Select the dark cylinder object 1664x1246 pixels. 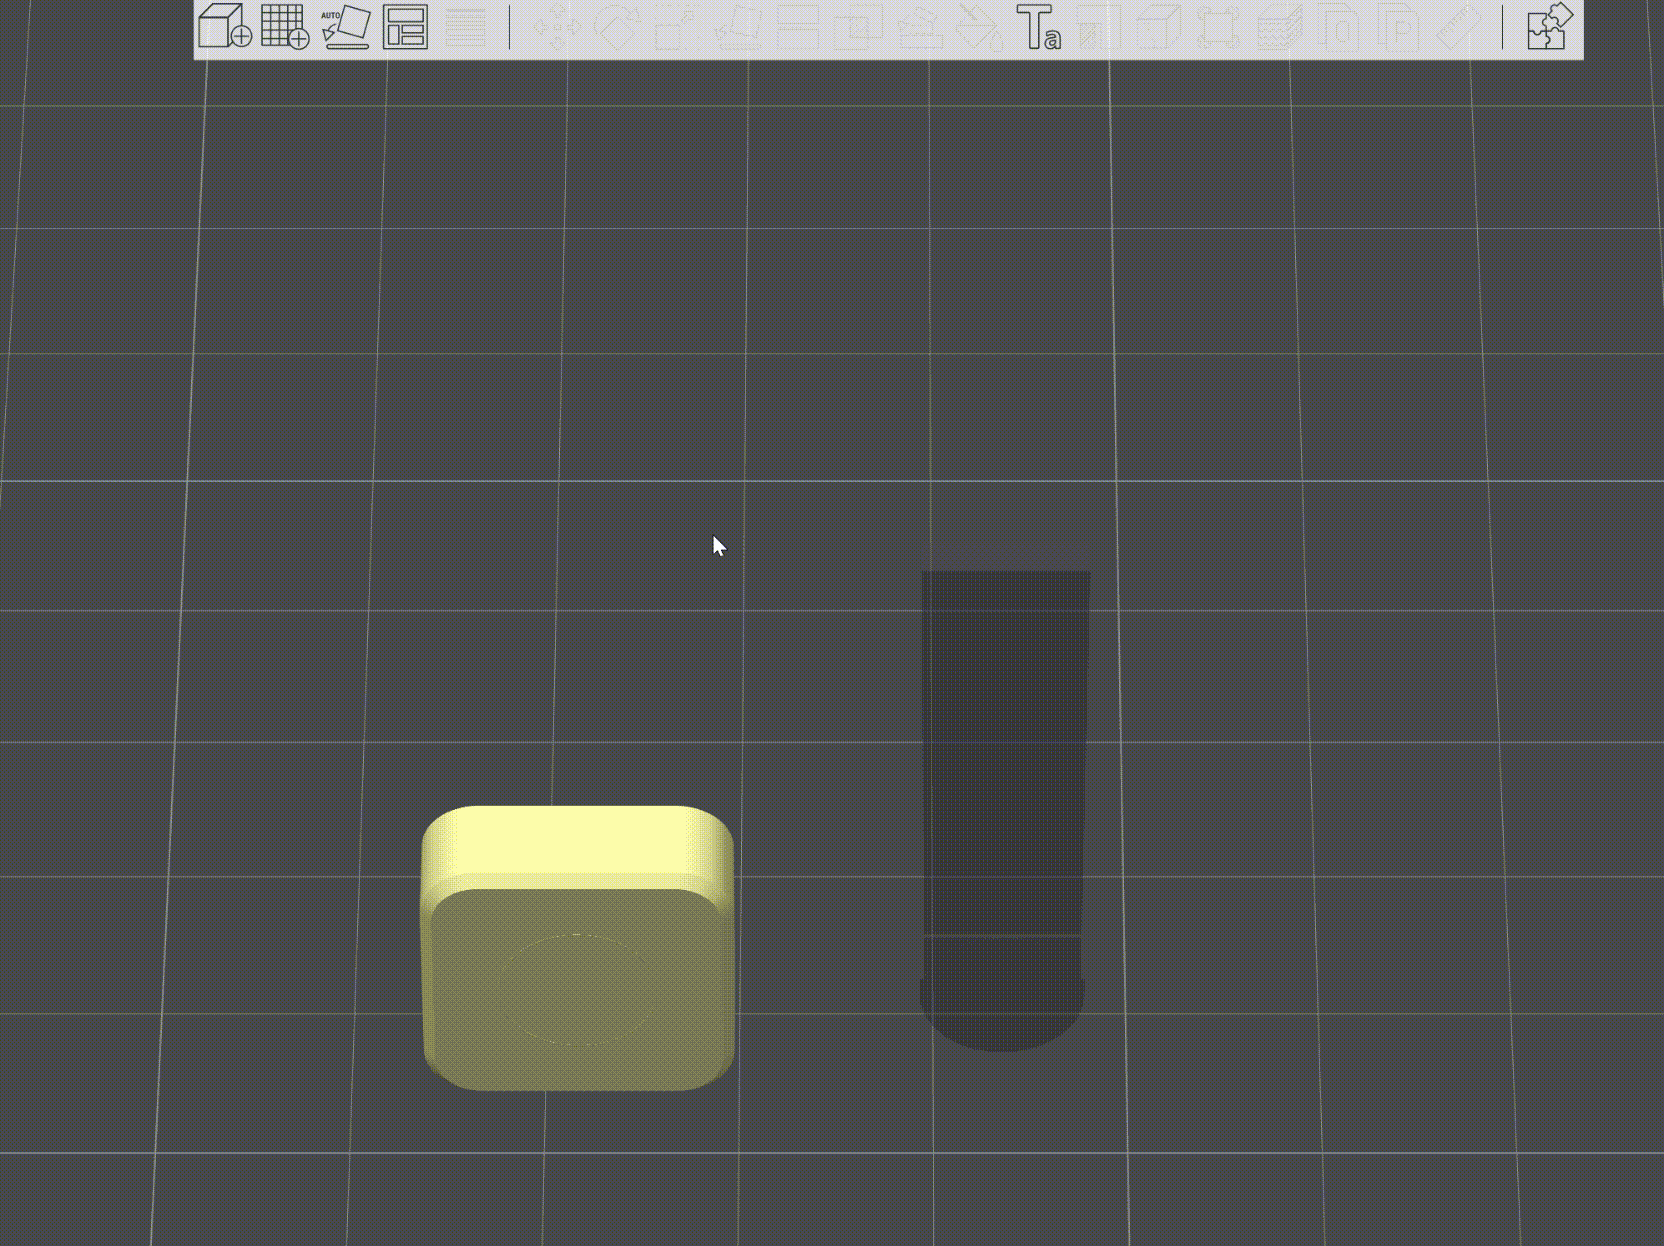1003,810
